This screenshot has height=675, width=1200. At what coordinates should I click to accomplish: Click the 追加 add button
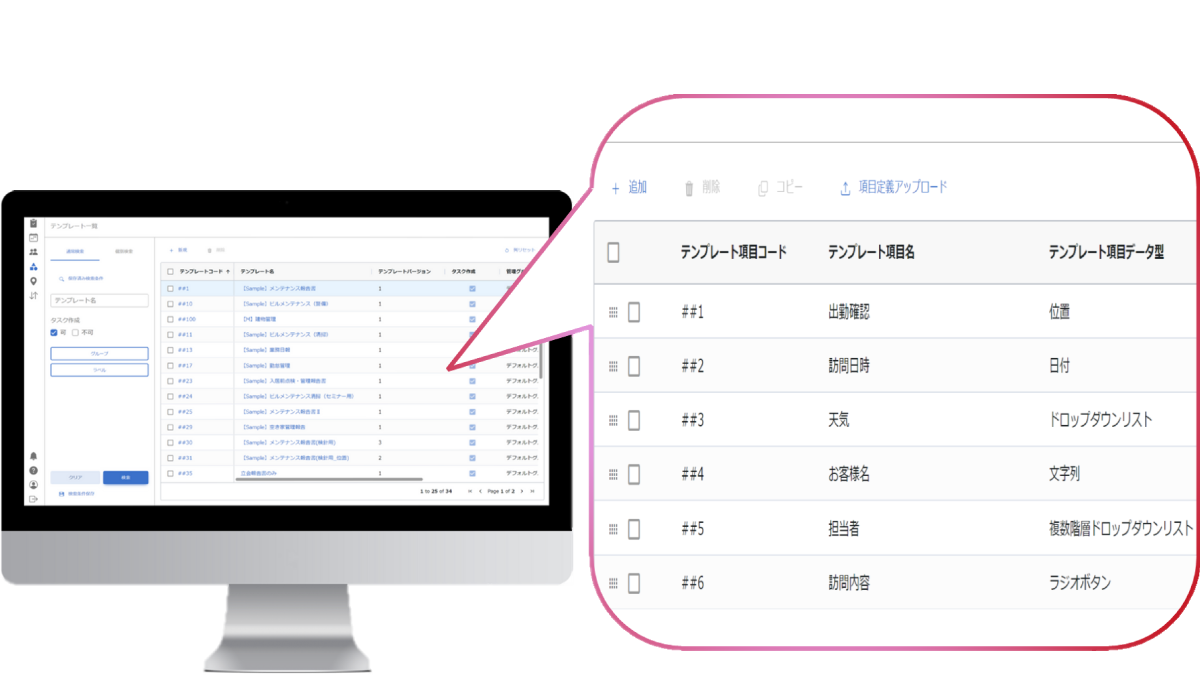pos(629,188)
